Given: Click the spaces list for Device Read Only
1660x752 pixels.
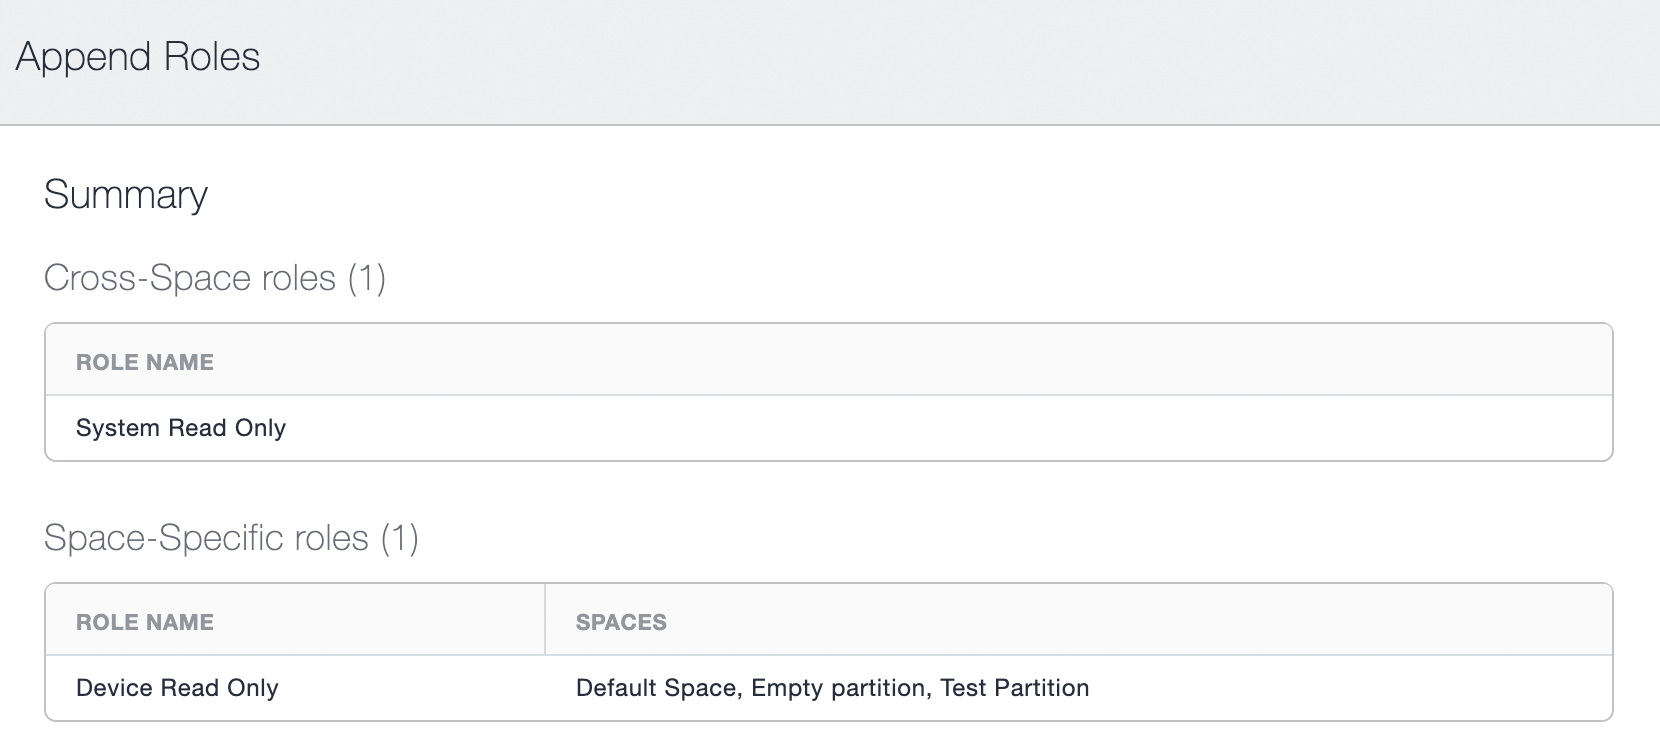Looking at the screenshot, I should (x=832, y=688).
